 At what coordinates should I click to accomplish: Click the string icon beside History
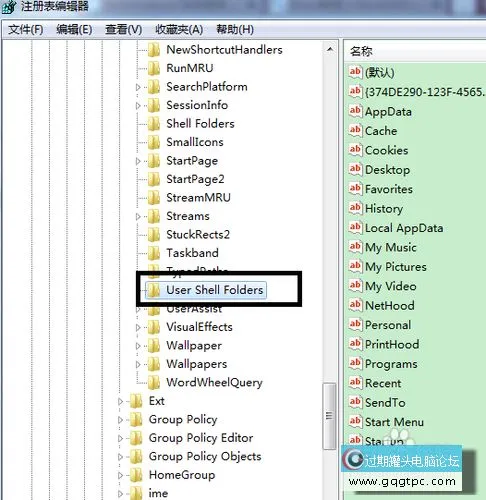[x=355, y=208]
